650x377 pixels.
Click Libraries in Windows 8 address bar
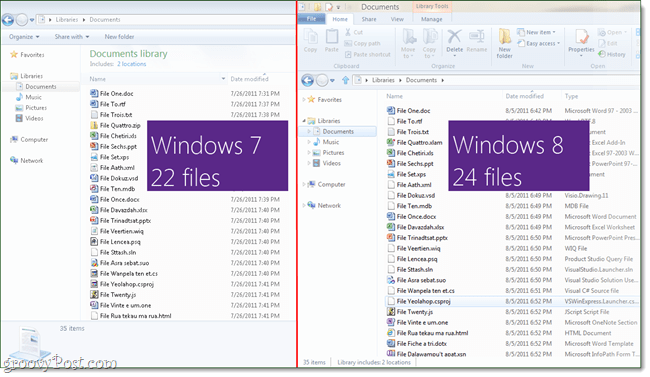(383, 80)
